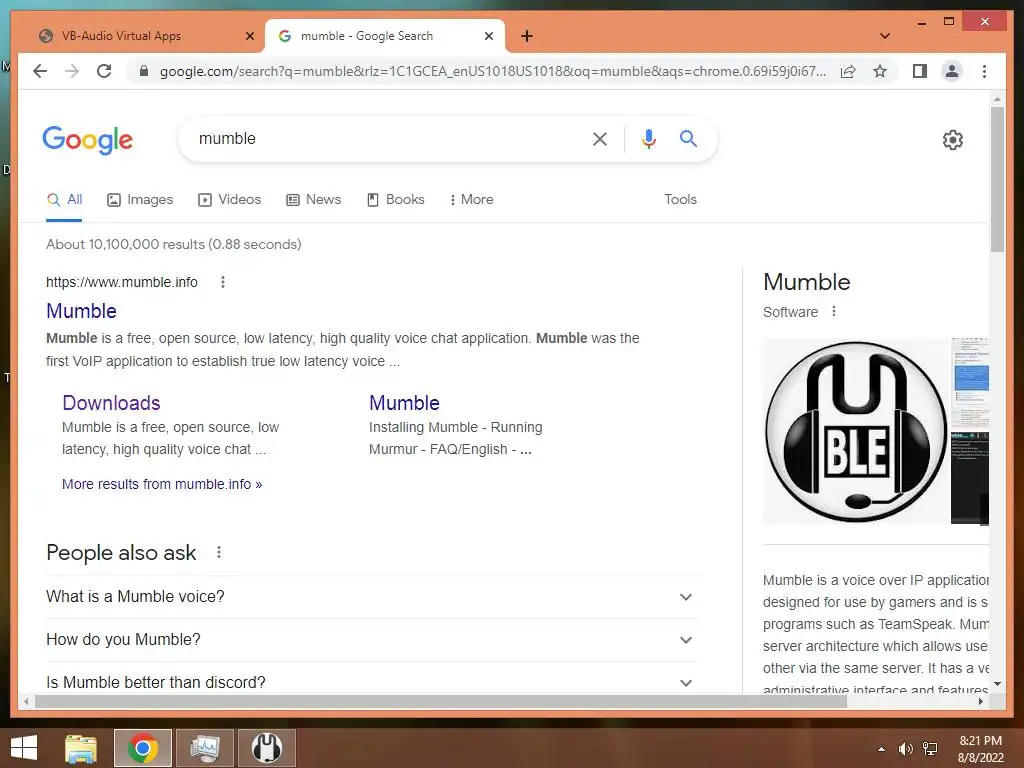Submit search with magnifier icon
The image size is (1024, 768).
(x=688, y=138)
